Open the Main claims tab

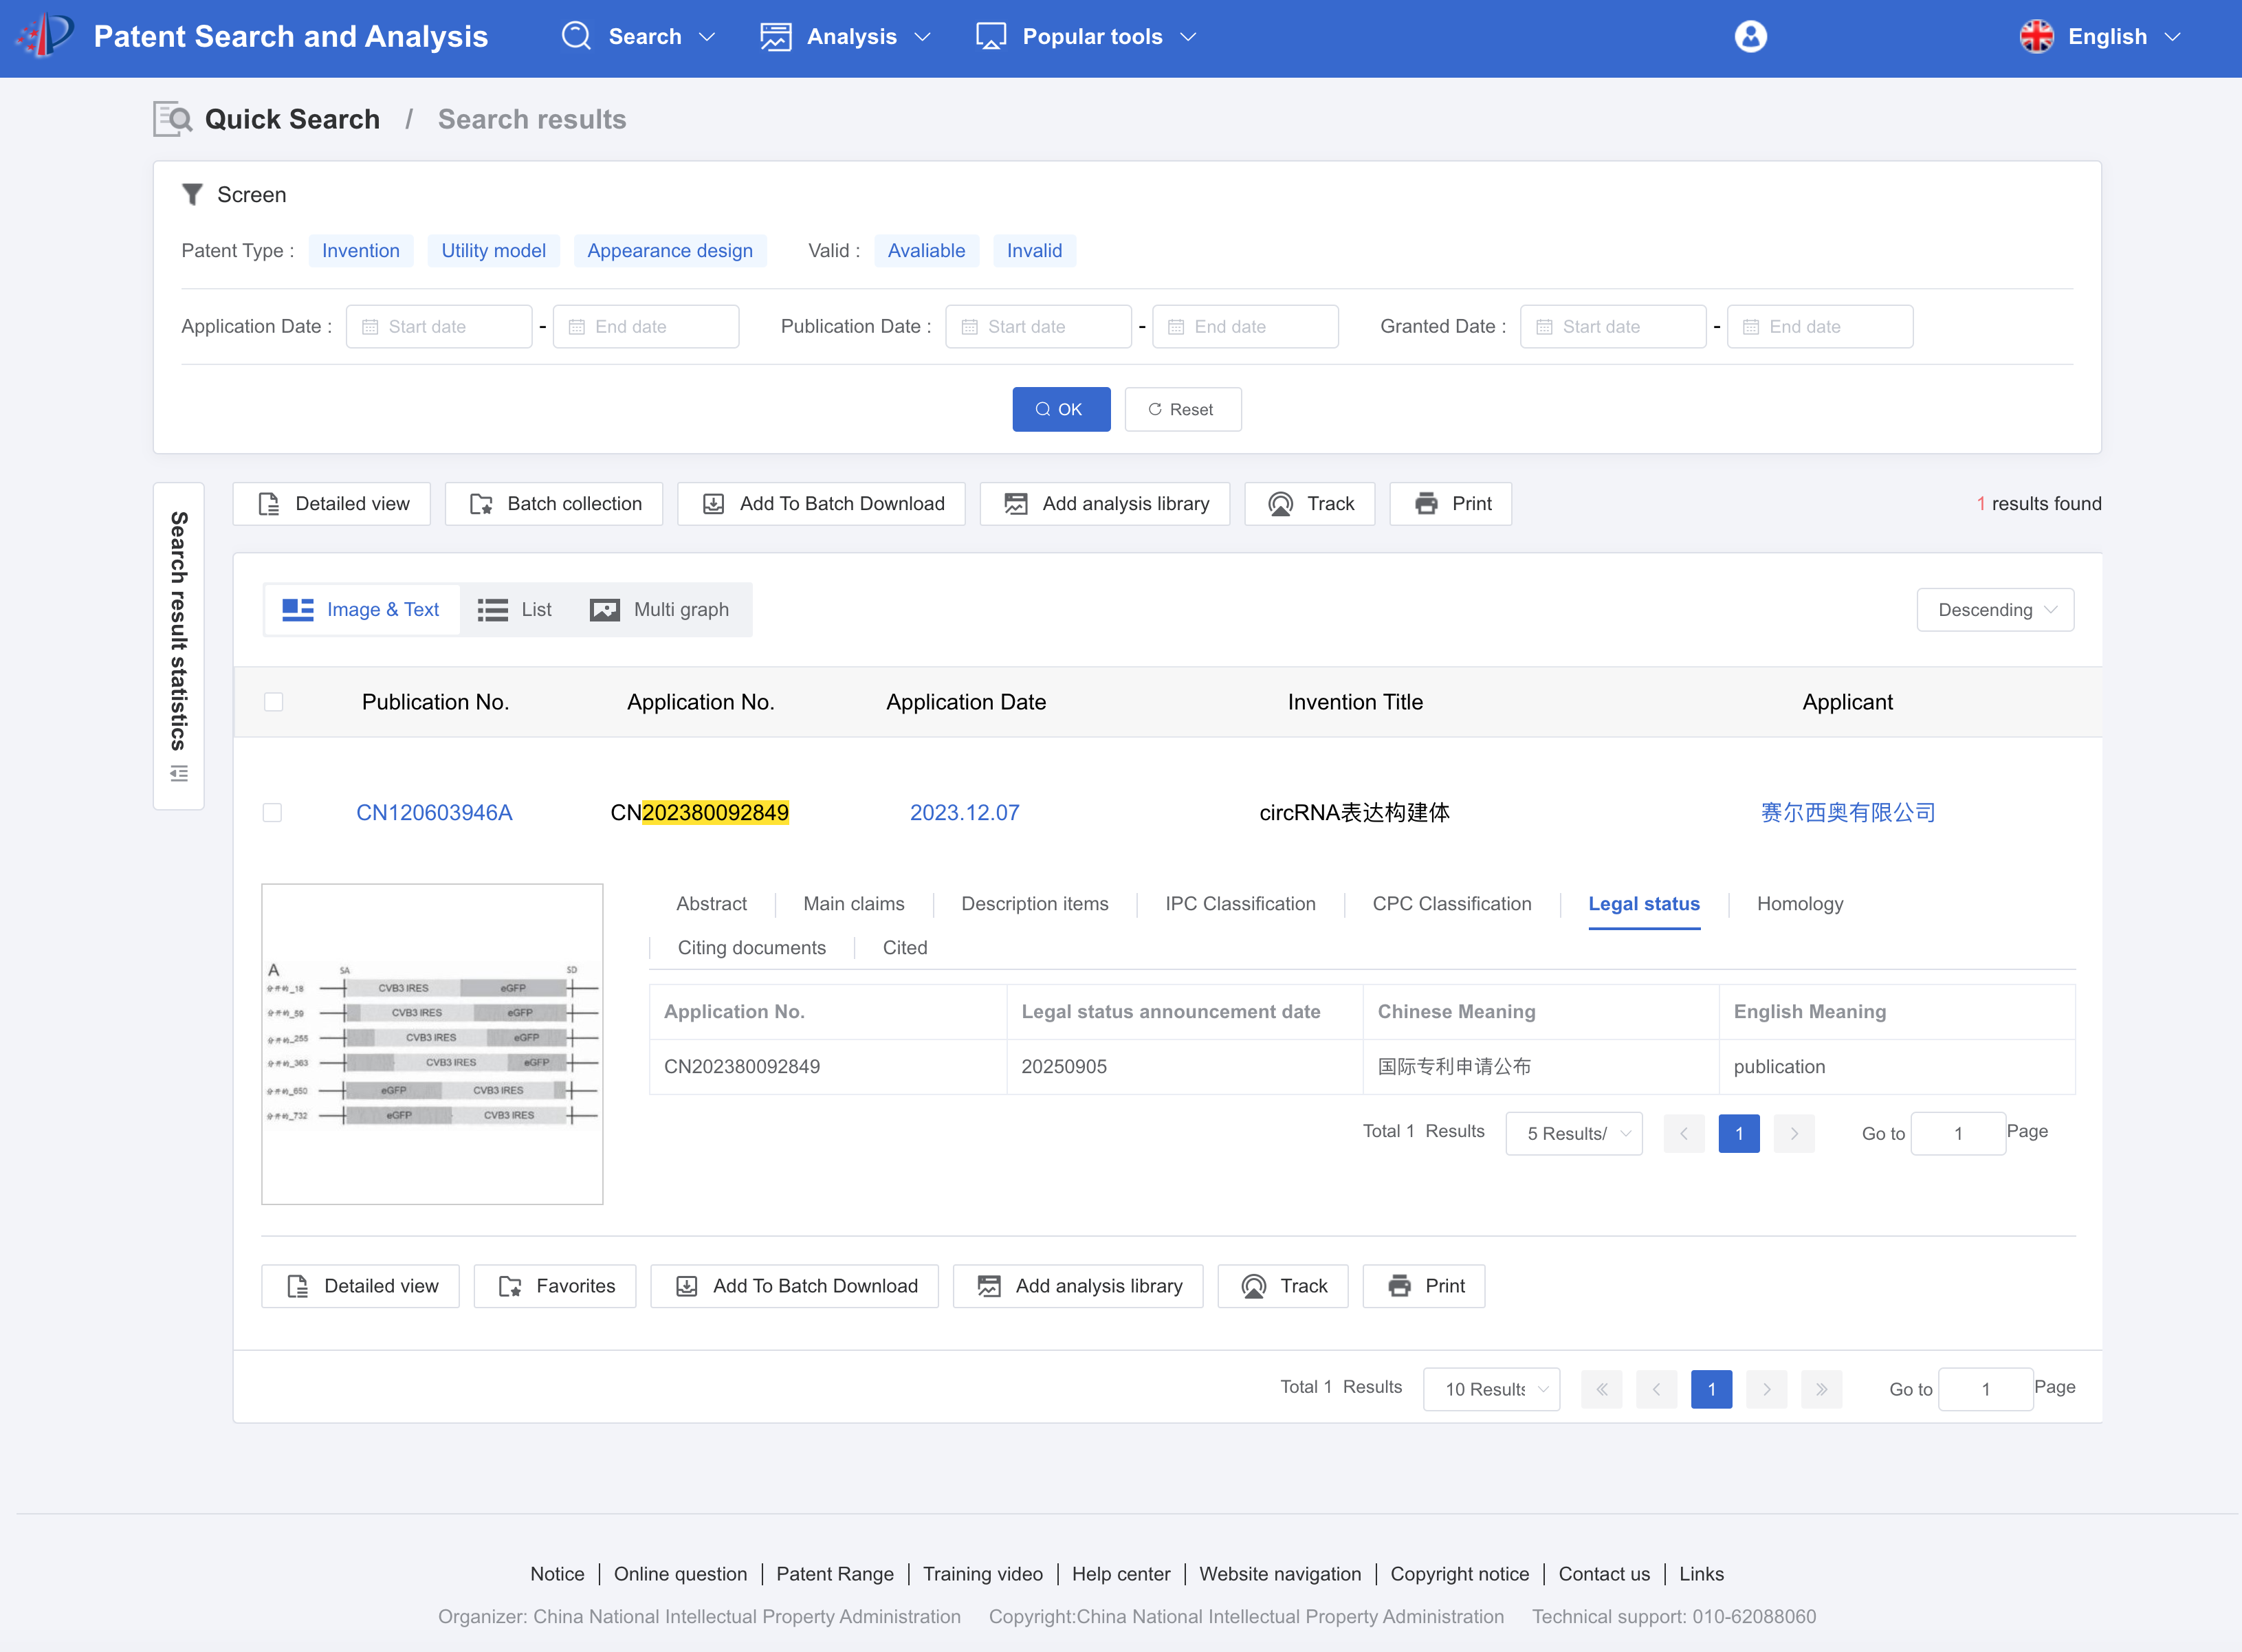click(853, 904)
